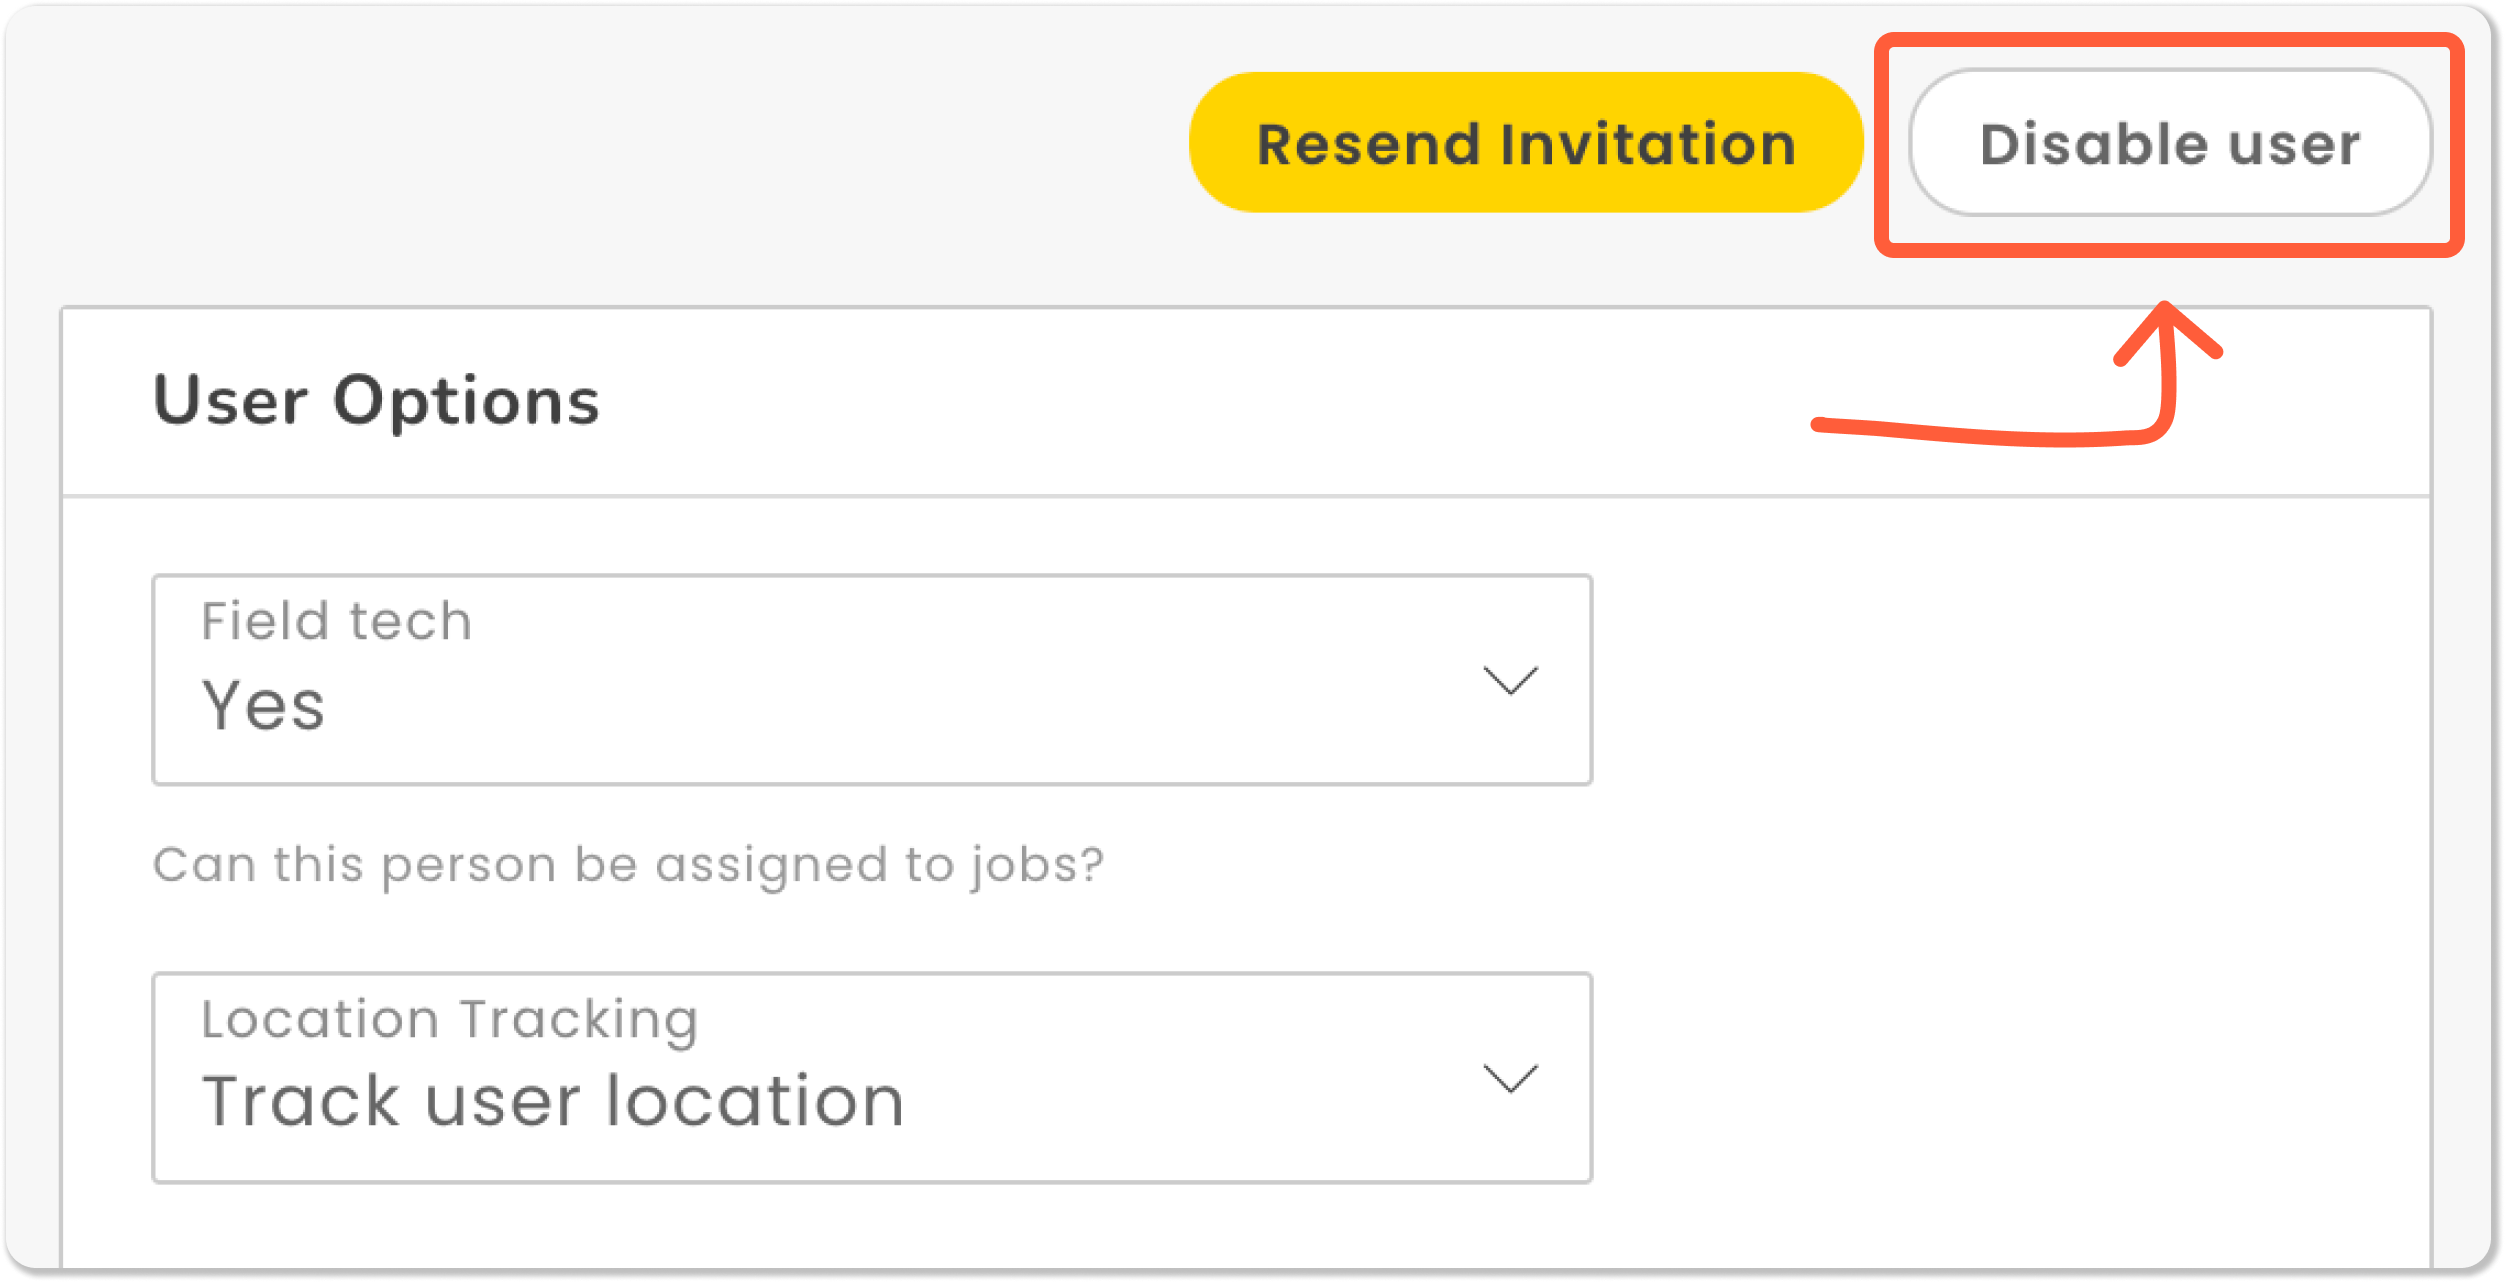Screen dimensions: 2505x1282
Task: Click the yellow Resend Invitation button
Action: coord(1525,142)
